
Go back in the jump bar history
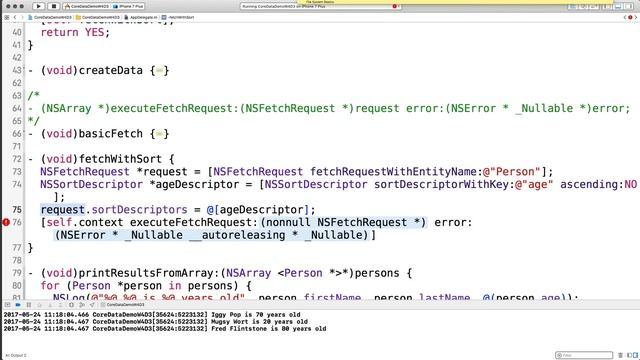tap(15, 18)
